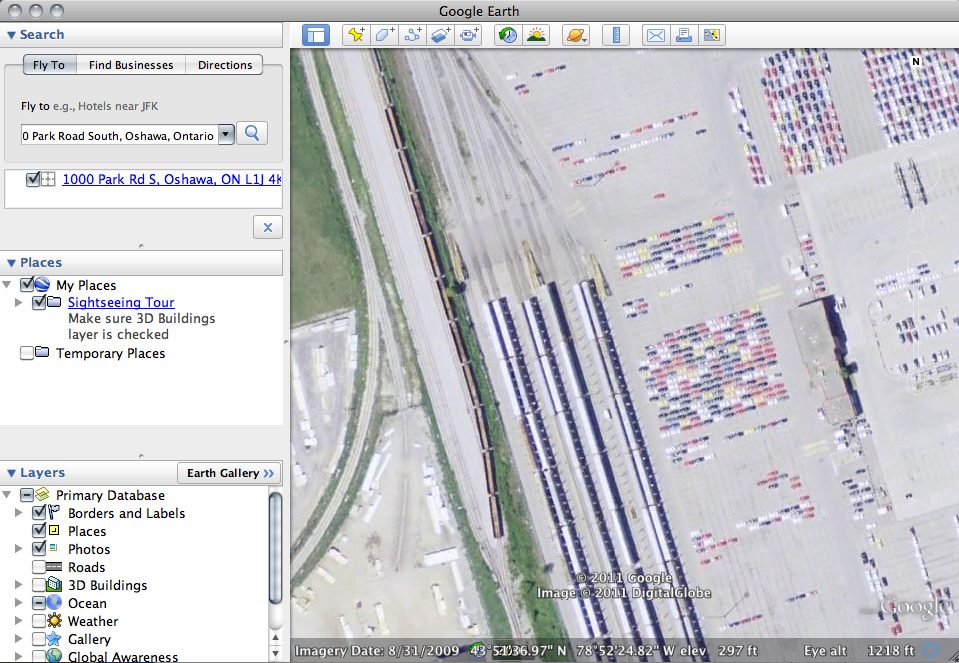The width and height of the screenshot is (959, 663).
Task: Select the Add Path tool
Action: (x=412, y=35)
